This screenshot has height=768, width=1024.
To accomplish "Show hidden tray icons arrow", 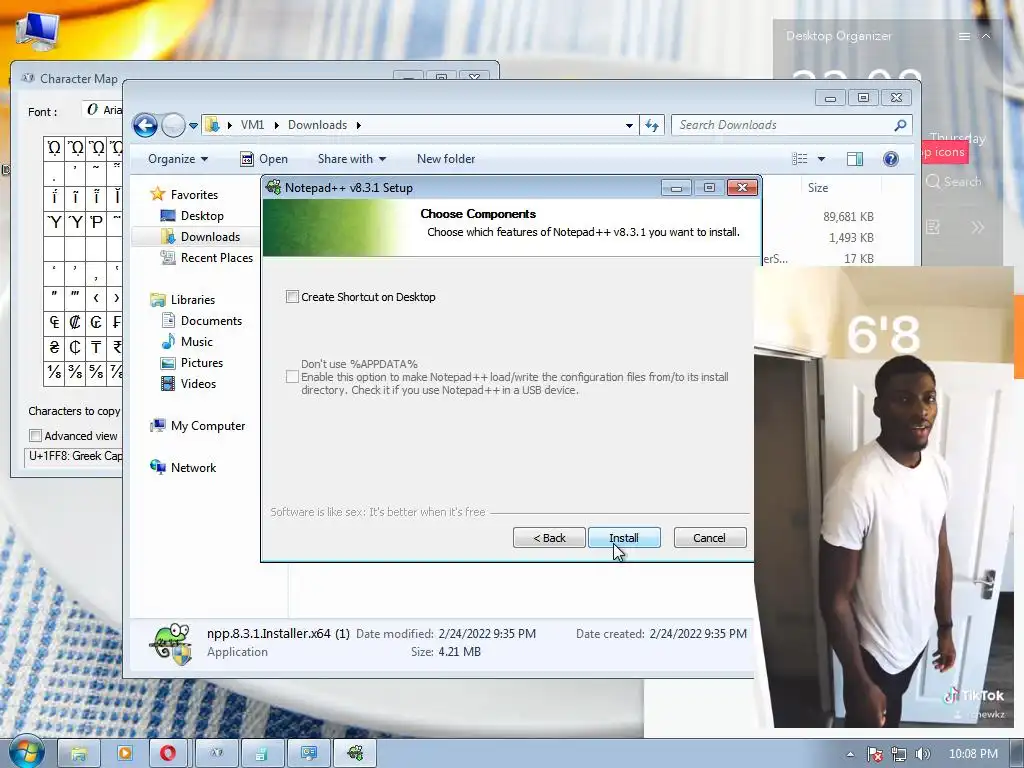I will pos(850,754).
